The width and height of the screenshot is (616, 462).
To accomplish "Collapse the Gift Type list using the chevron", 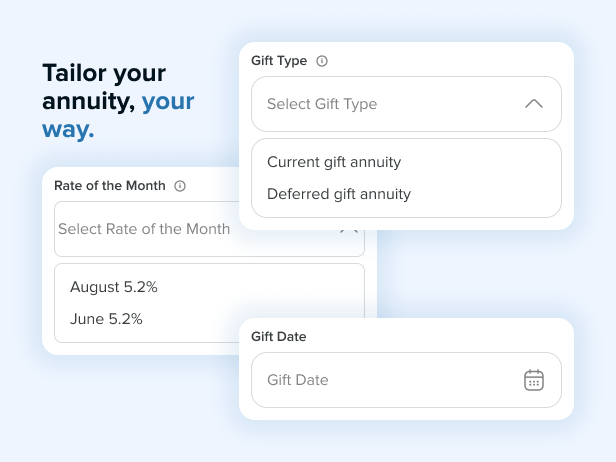I will 534,104.
